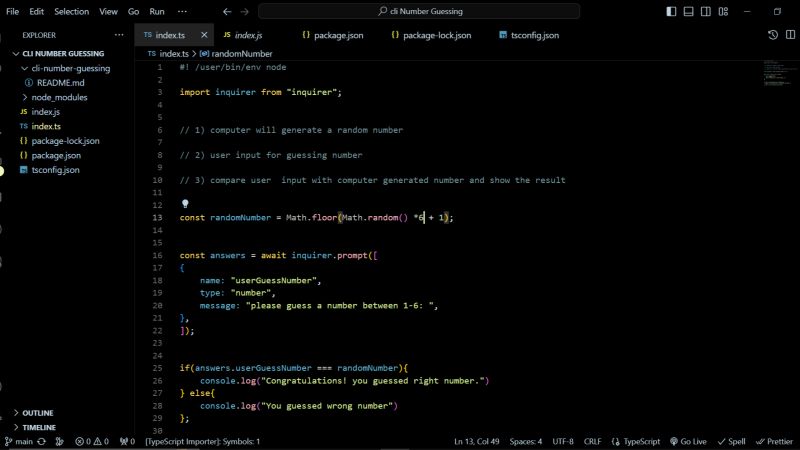This screenshot has width=800, height=450.
Task: Split the editor to the right
Action: click(x=790, y=35)
